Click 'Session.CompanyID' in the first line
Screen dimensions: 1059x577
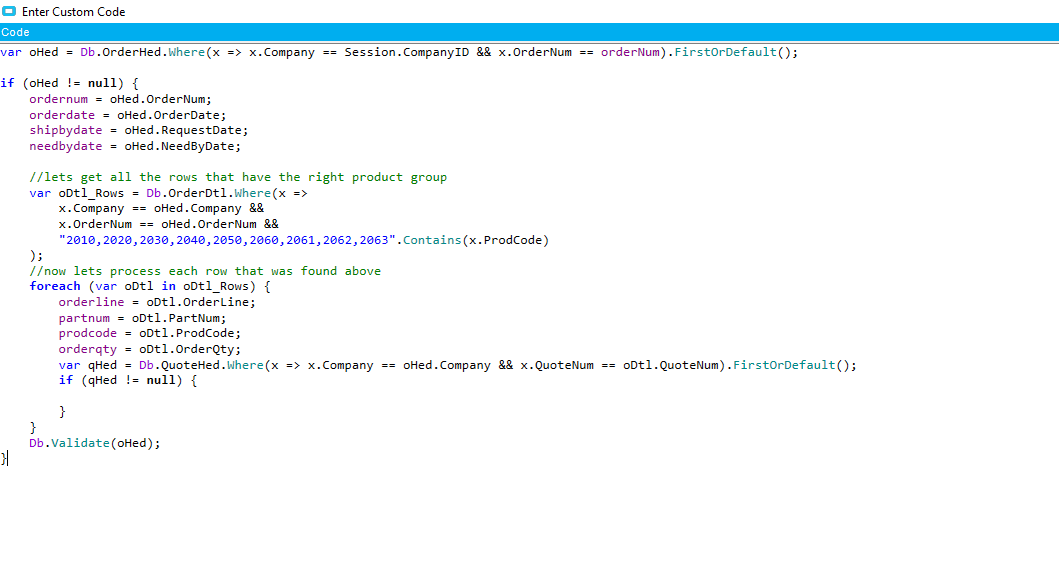pyautogui.click(x=407, y=53)
